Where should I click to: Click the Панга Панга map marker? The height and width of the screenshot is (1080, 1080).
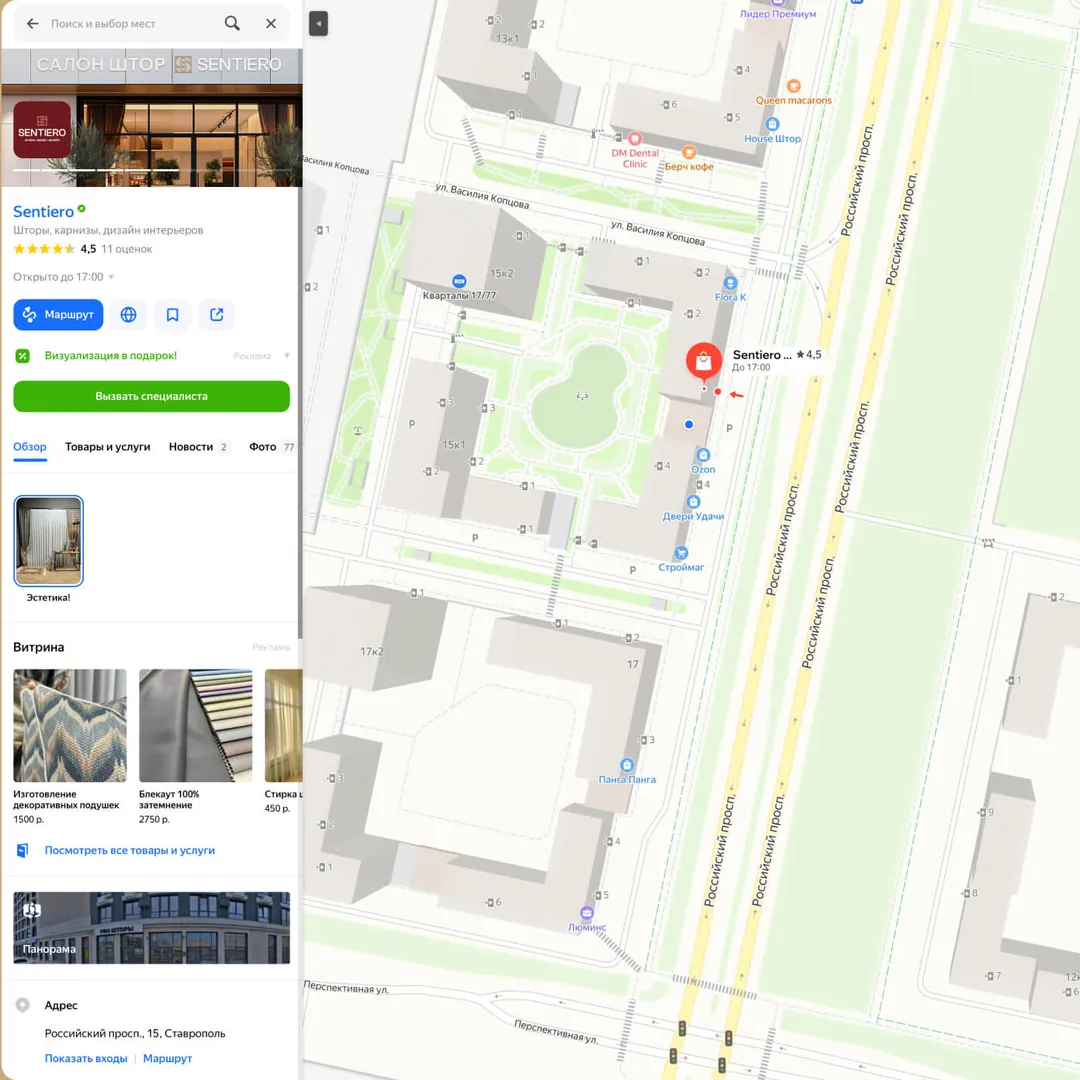[627, 765]
